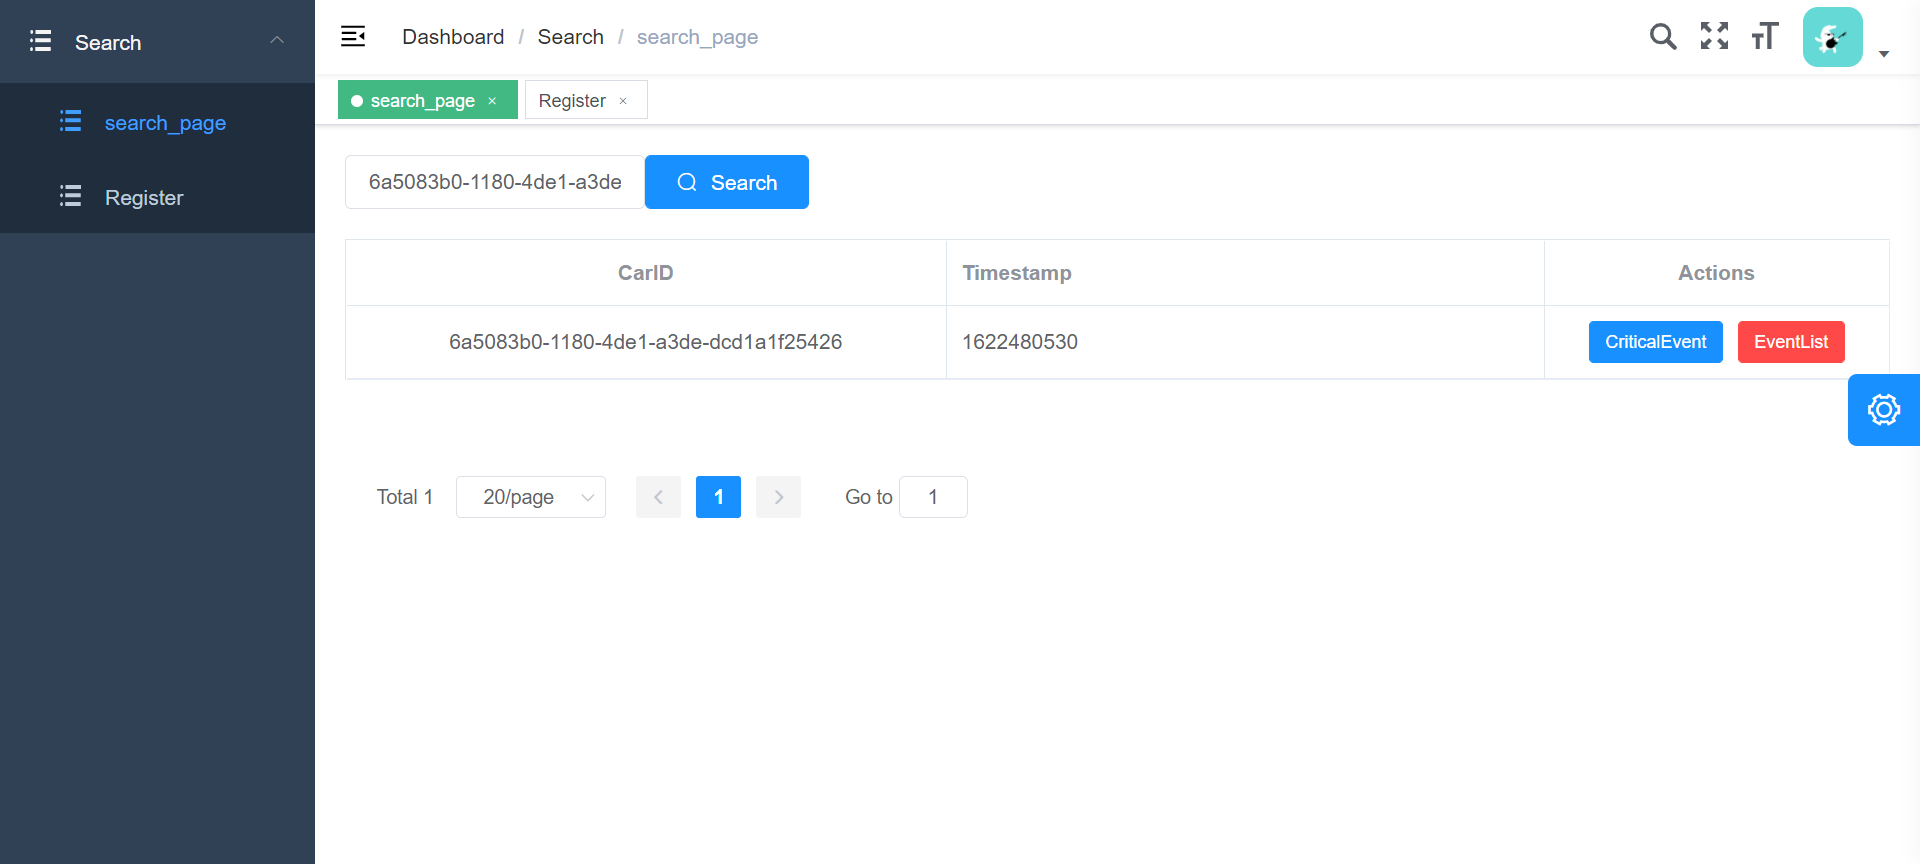Viewport: 1920px width, 864px height.
Task: Open the 20/page size dropdown
Action: [x=531, y=497]
